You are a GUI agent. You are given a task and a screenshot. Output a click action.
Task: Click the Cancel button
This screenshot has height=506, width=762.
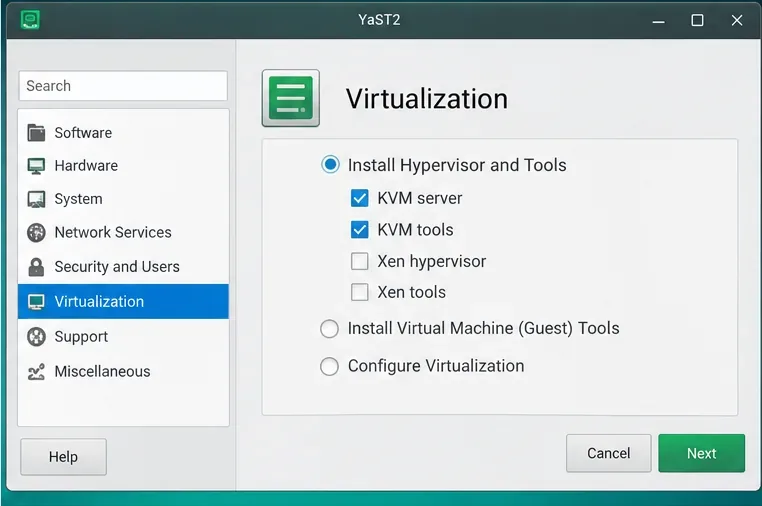[x=608, y=453]
